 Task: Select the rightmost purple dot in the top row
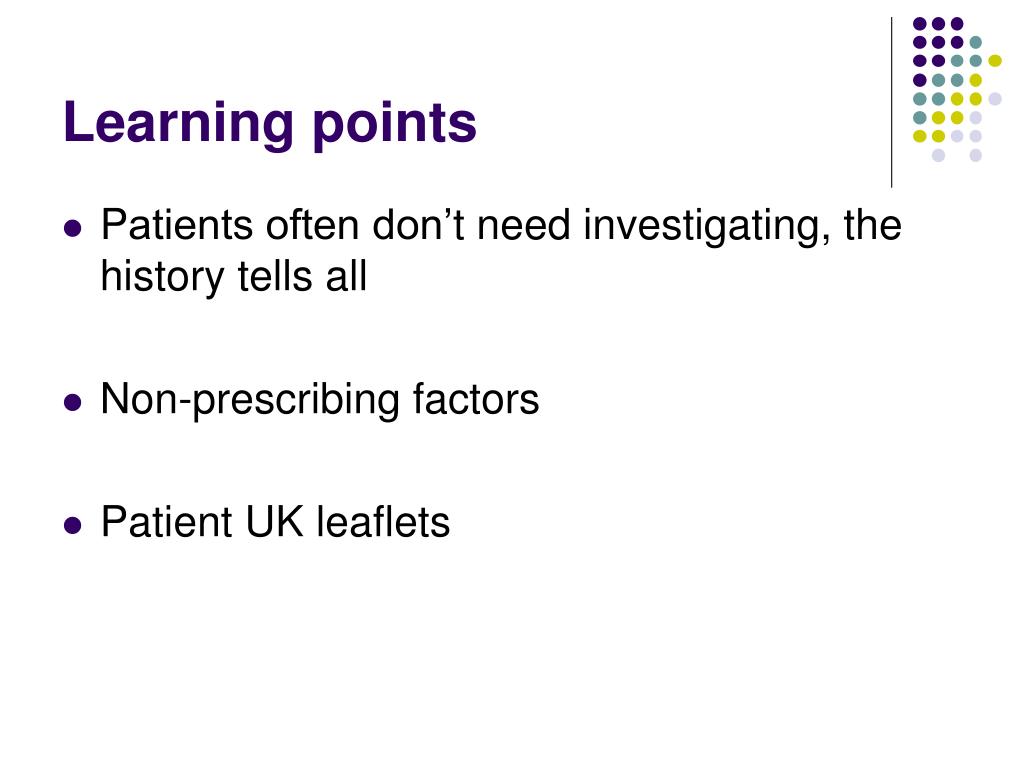point(957,24)
